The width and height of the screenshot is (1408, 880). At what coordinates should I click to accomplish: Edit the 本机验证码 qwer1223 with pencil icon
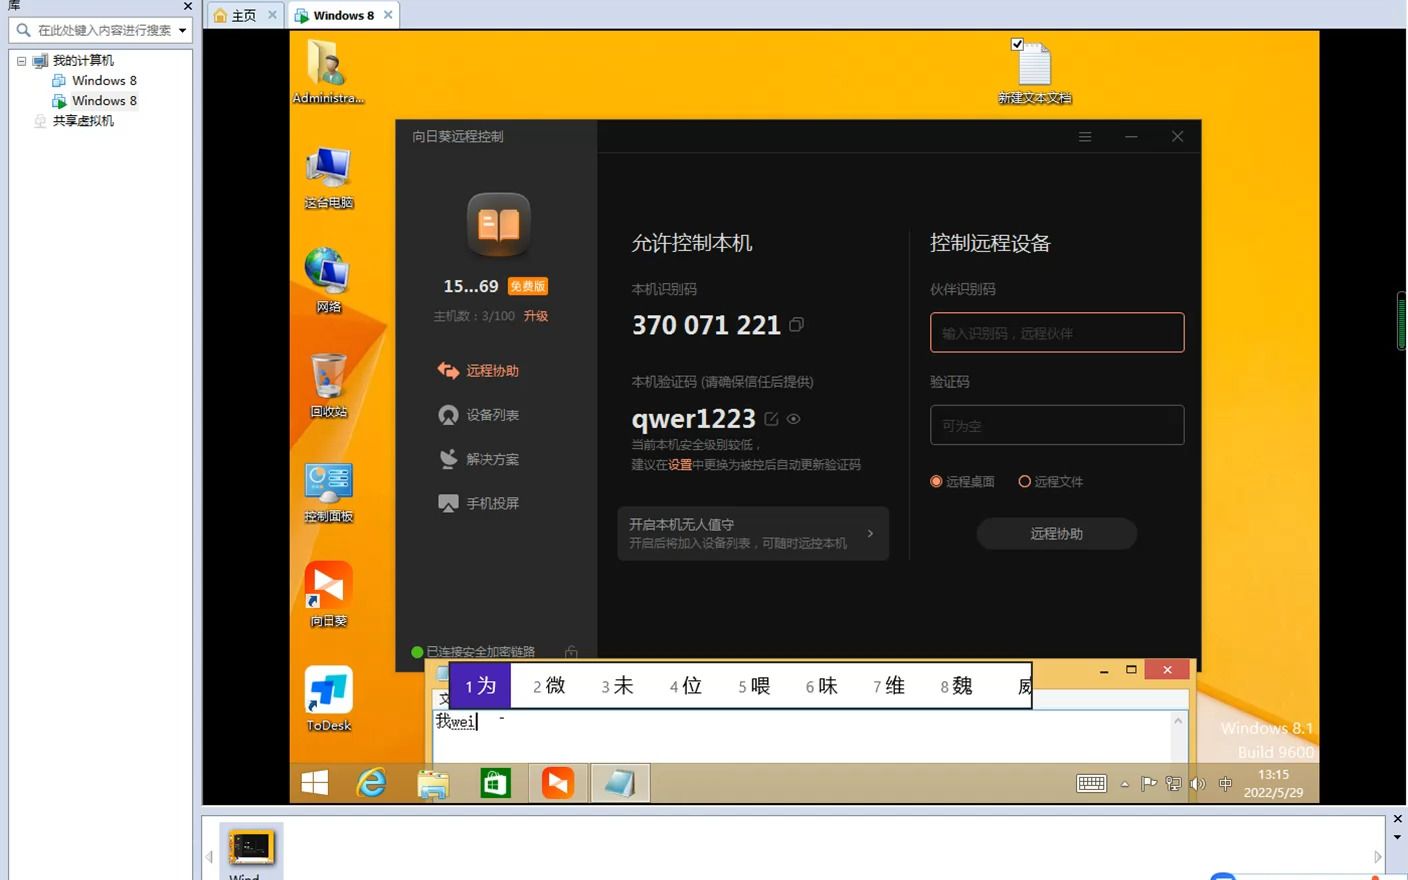coord(771,419)
